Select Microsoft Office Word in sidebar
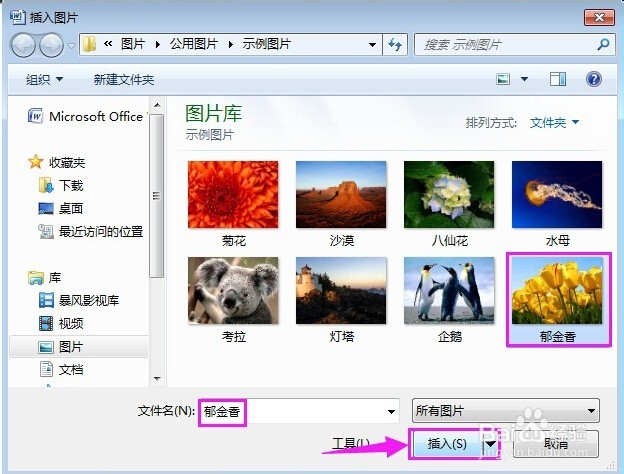 point(86,116)
